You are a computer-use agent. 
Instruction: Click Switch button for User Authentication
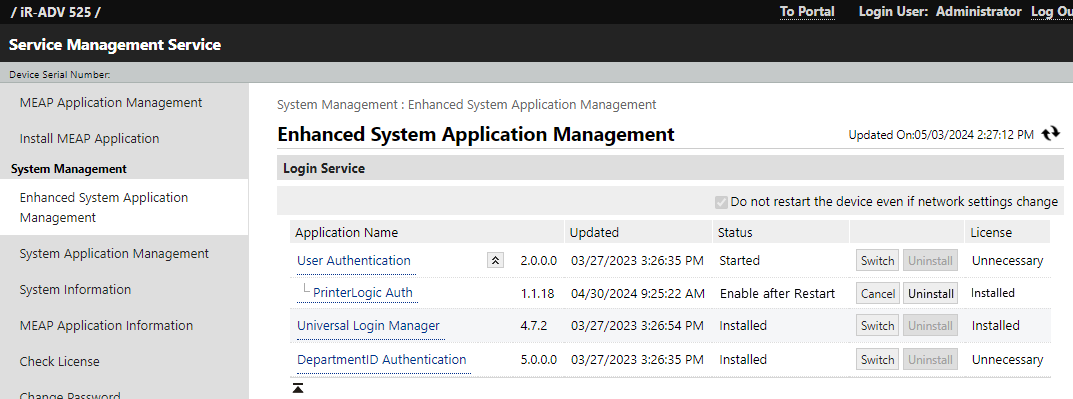pyautogui.click(x=877, y=260)
